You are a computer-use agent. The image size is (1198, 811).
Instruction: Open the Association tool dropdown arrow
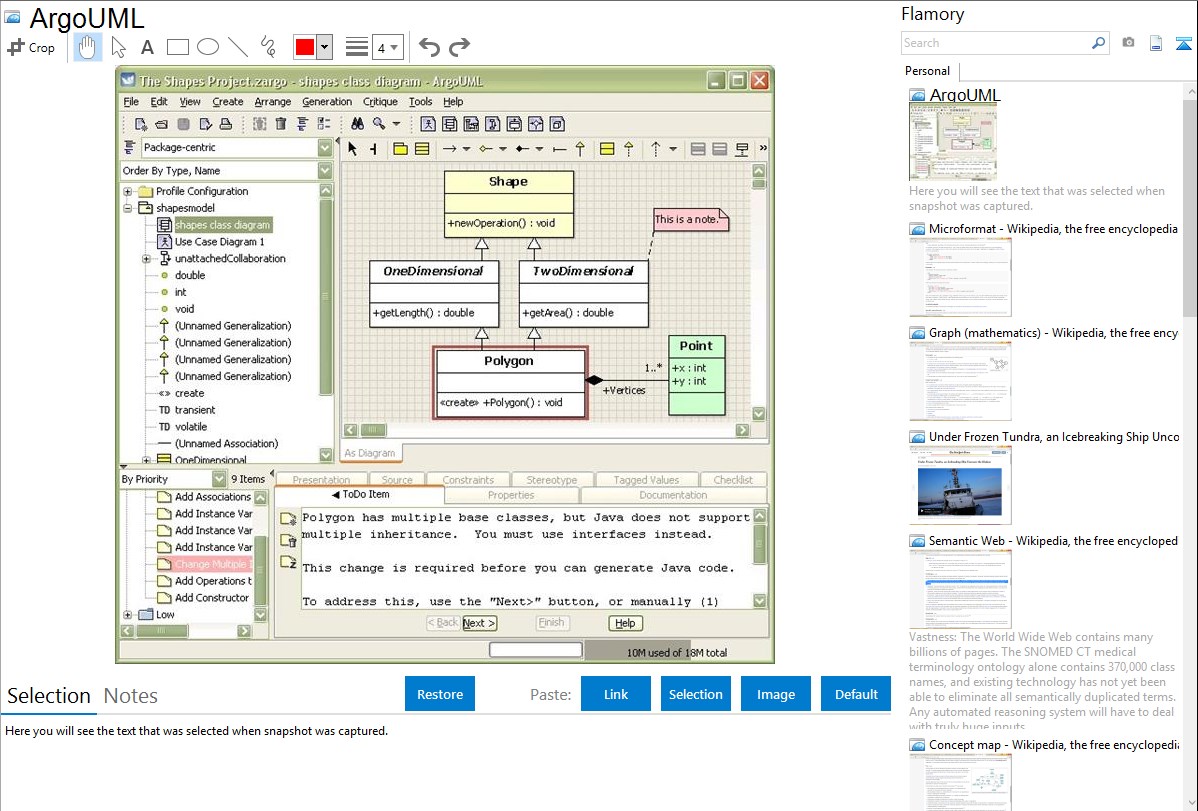point(466,149)
